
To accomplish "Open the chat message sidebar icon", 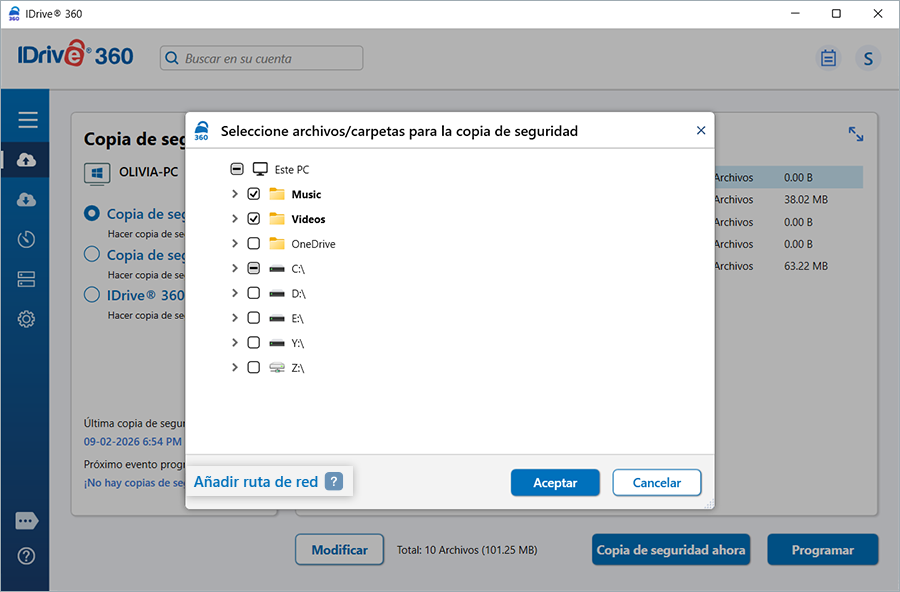I will [26, 521].
